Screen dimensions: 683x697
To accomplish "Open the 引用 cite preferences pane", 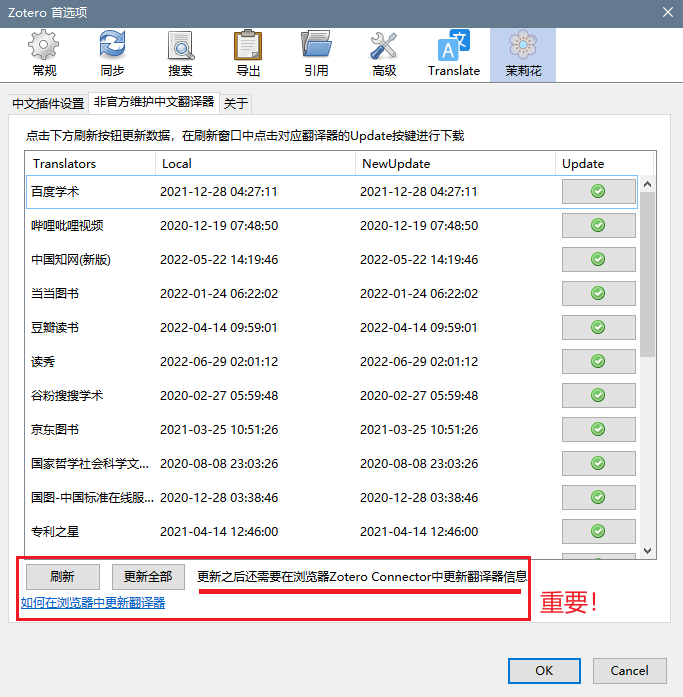I will [316, 54].
